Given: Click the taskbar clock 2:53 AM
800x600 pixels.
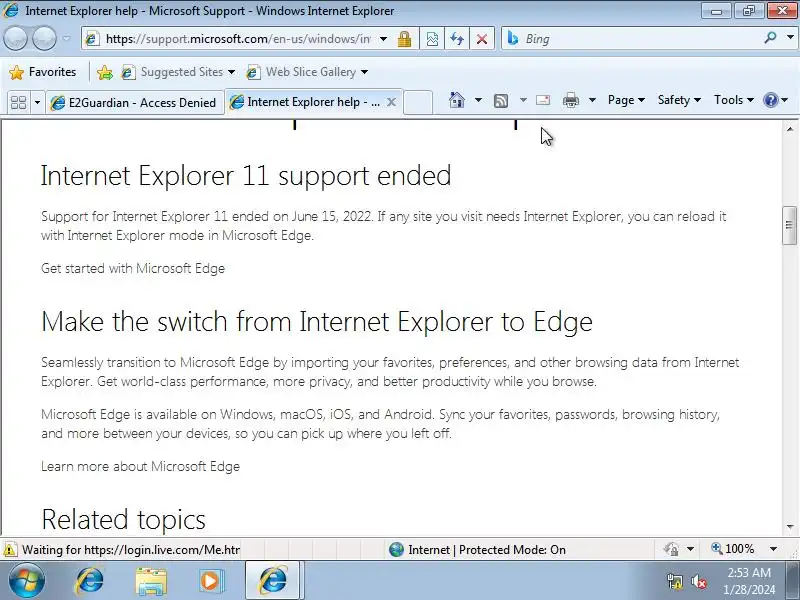Looking at the screenshot, I should 749,572.
